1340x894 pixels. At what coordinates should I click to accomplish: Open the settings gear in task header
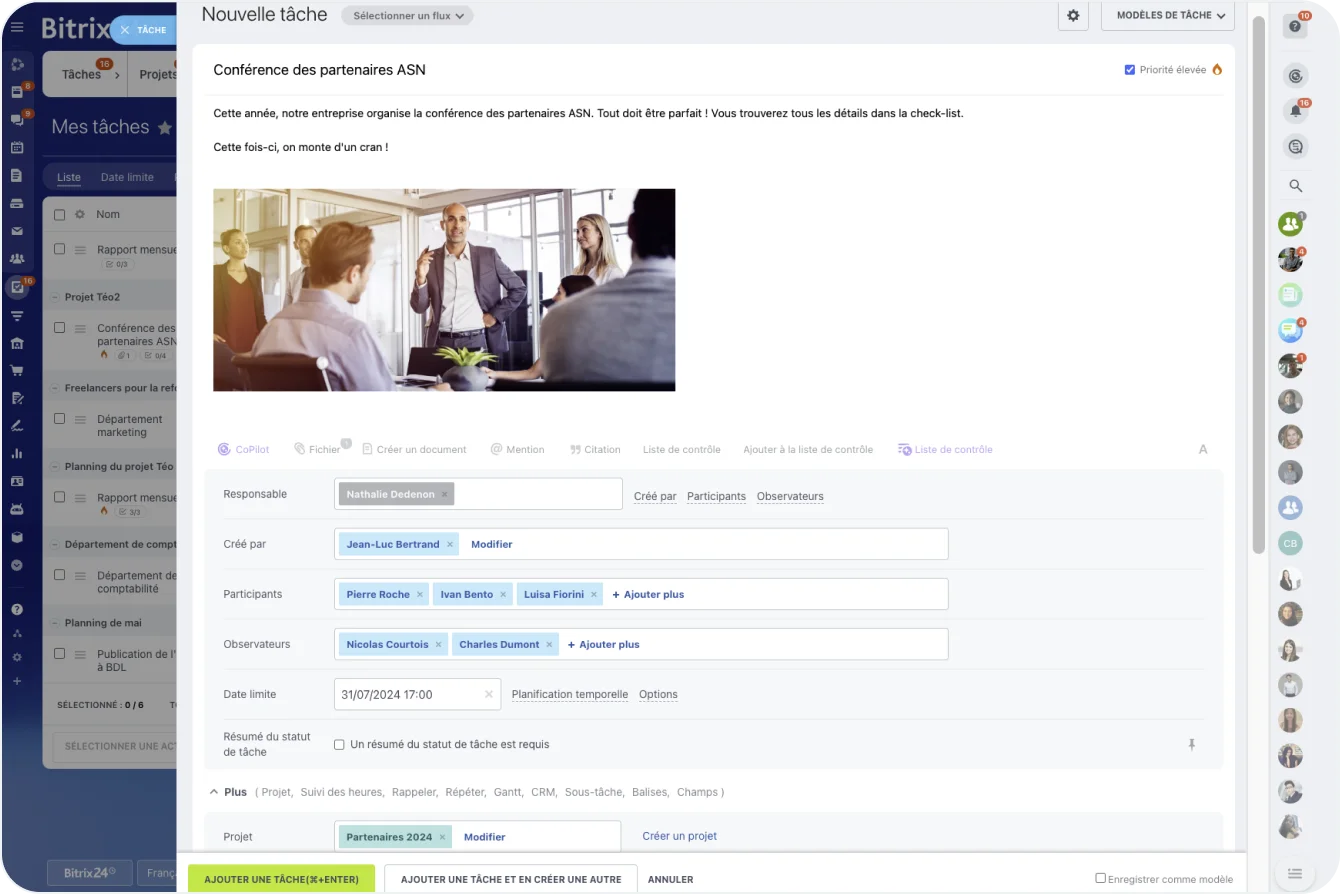[x=1073, y=16]
